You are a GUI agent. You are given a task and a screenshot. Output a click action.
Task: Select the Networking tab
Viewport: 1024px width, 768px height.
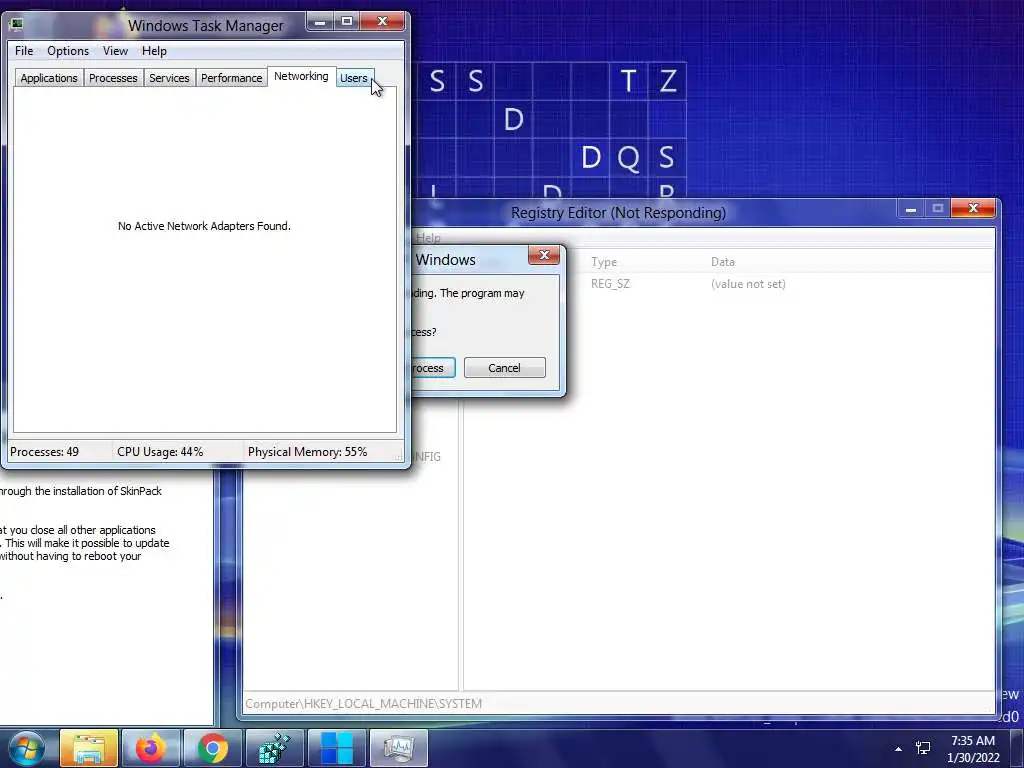point(301,76)
